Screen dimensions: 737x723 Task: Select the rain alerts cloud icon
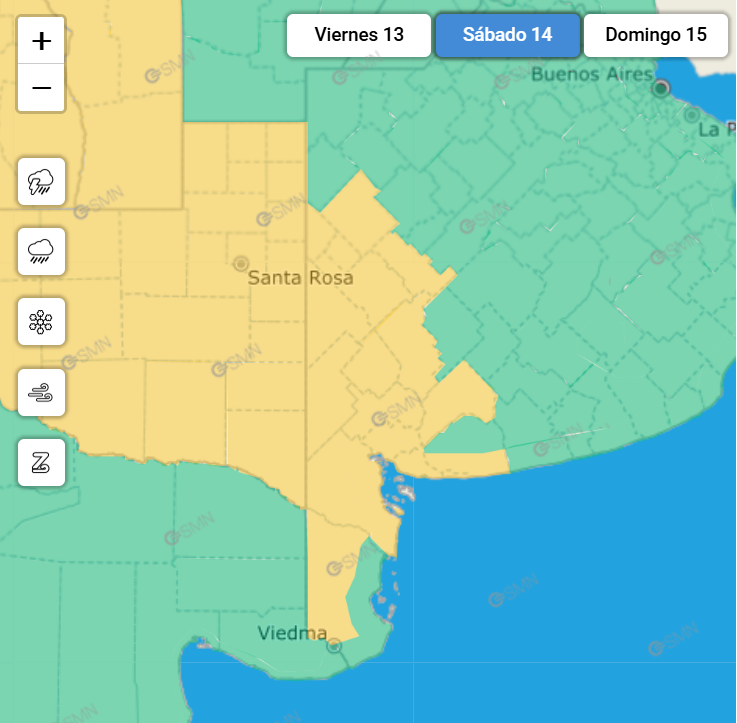(x=41, y=251)
